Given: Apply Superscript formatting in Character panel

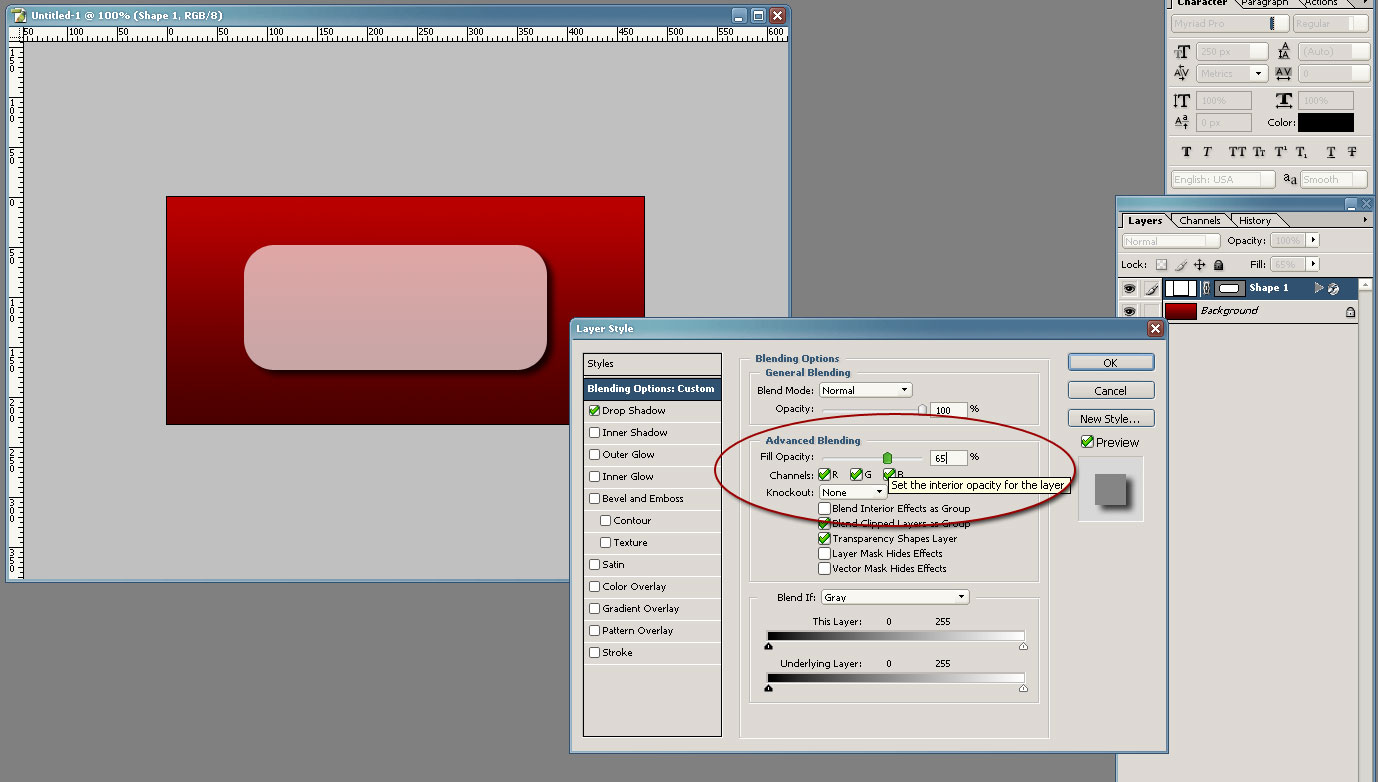Looking at the screenshot, I should pyautogui.click(x=1282, y=152).
